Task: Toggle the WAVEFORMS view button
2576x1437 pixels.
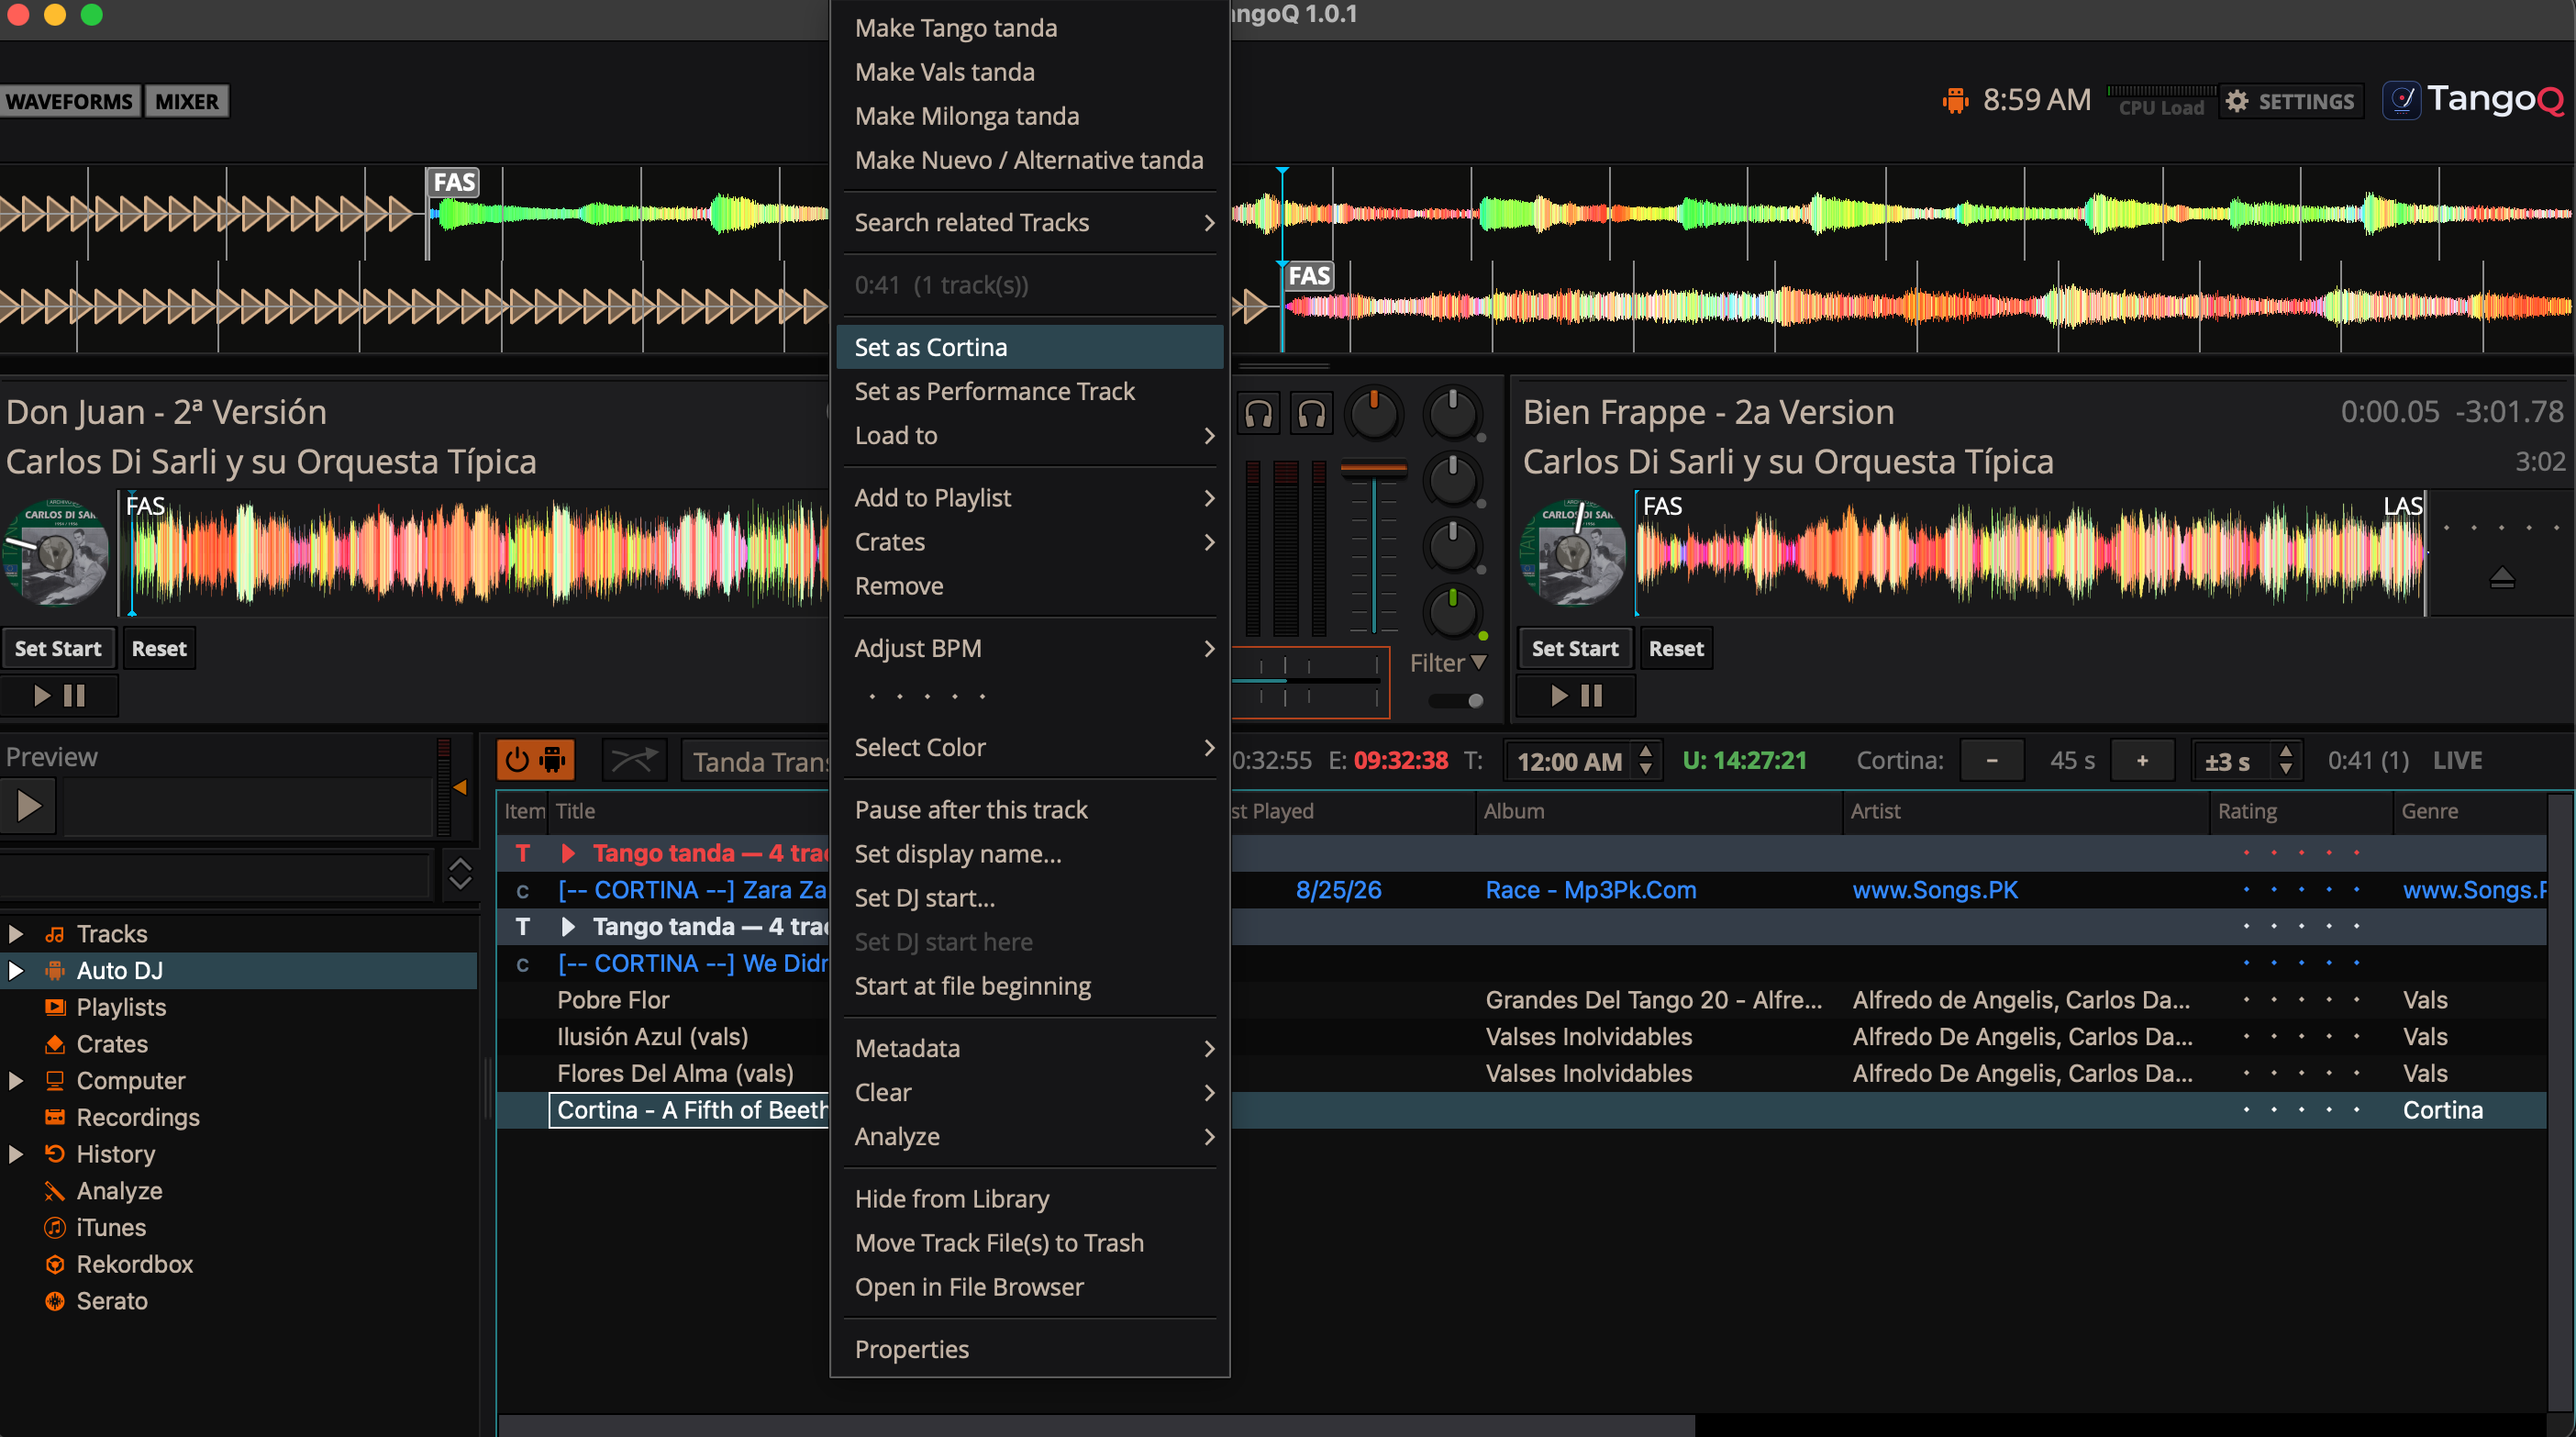Action: pos(69,101)
